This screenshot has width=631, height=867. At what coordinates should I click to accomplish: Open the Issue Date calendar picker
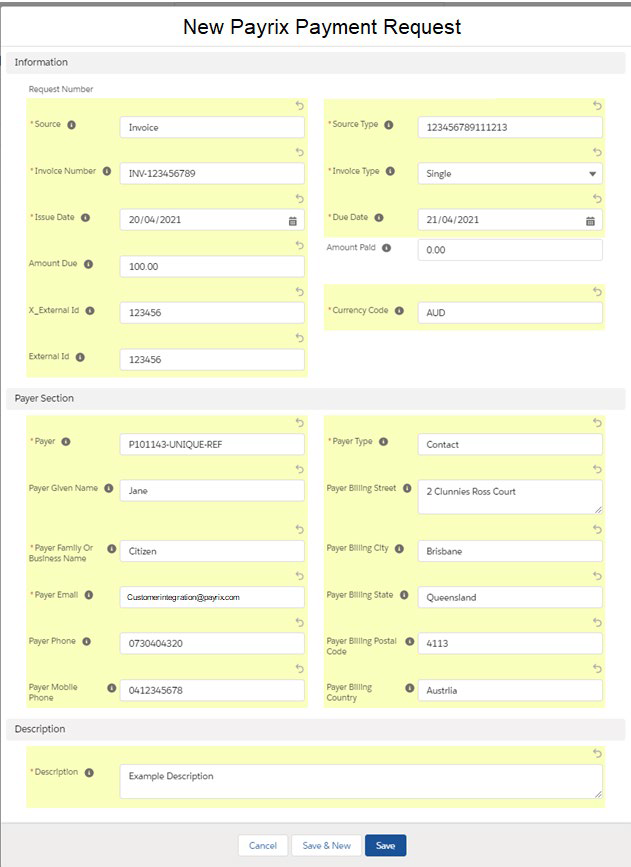pyautogui.click(x=292, y=220)
